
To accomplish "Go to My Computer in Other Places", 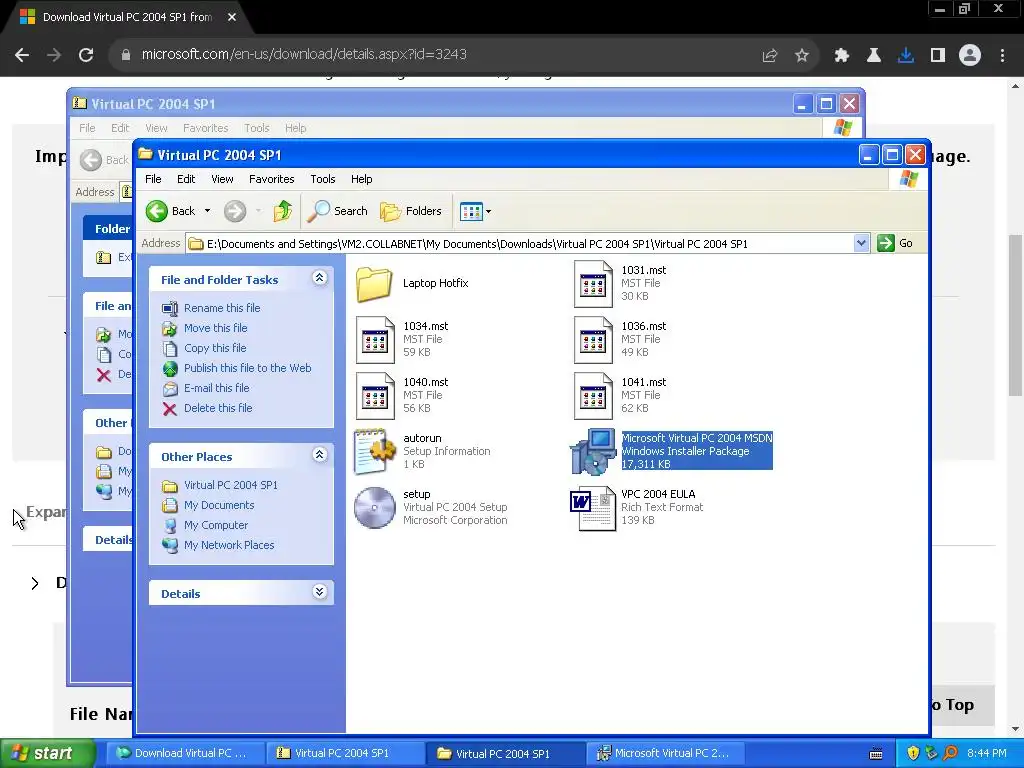I will (x=216, y=525).
